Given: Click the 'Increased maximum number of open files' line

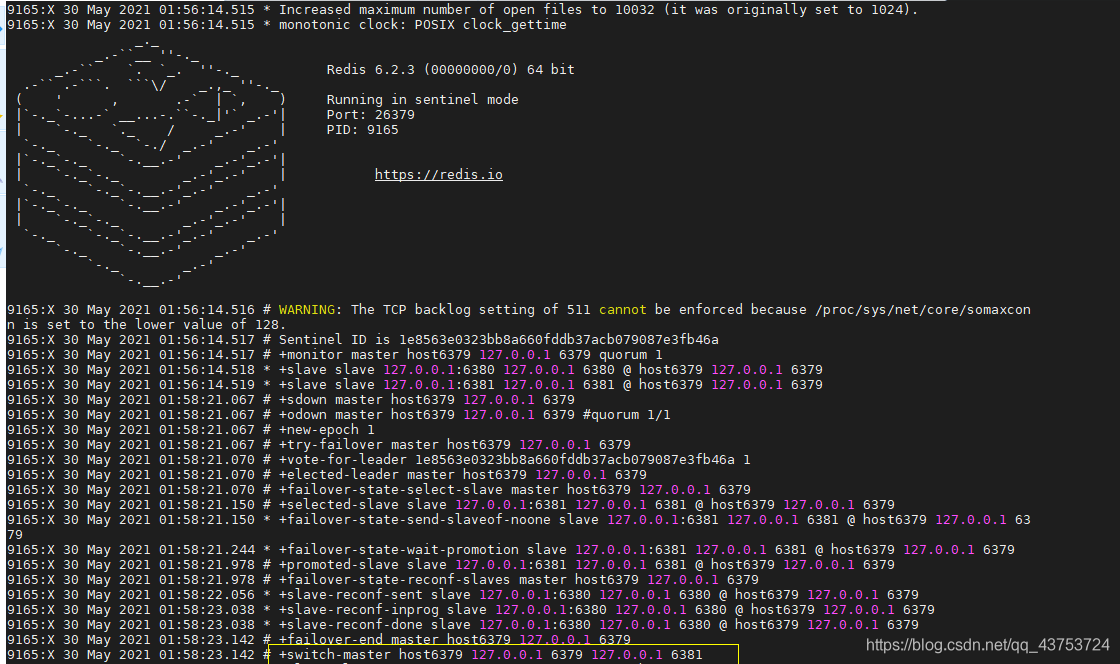Looking at the screenshot, I should pos(462,9).
